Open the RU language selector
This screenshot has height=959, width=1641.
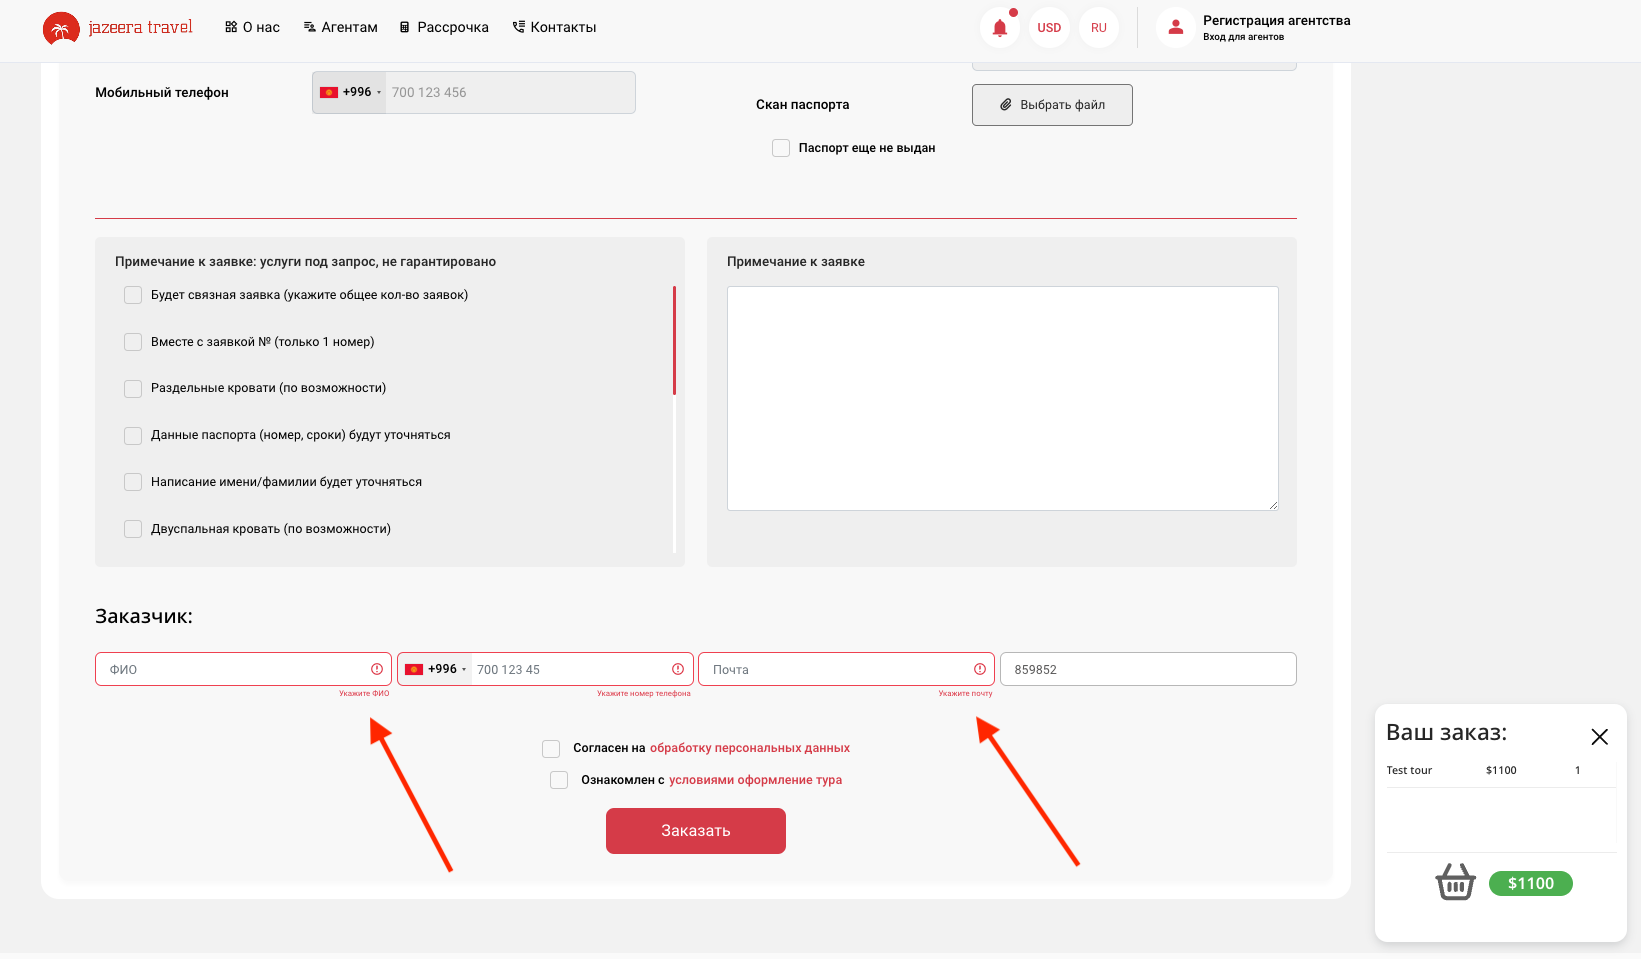pyautogui.click(x=1099, y=28)
